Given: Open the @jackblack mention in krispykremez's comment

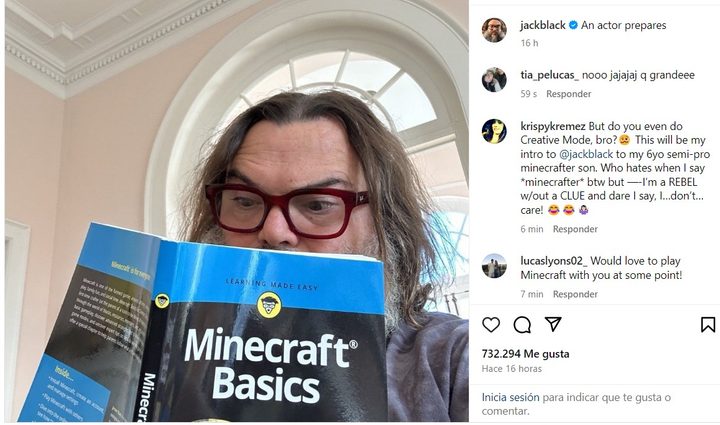Looking at the screenshot, I should pos(586,154).
